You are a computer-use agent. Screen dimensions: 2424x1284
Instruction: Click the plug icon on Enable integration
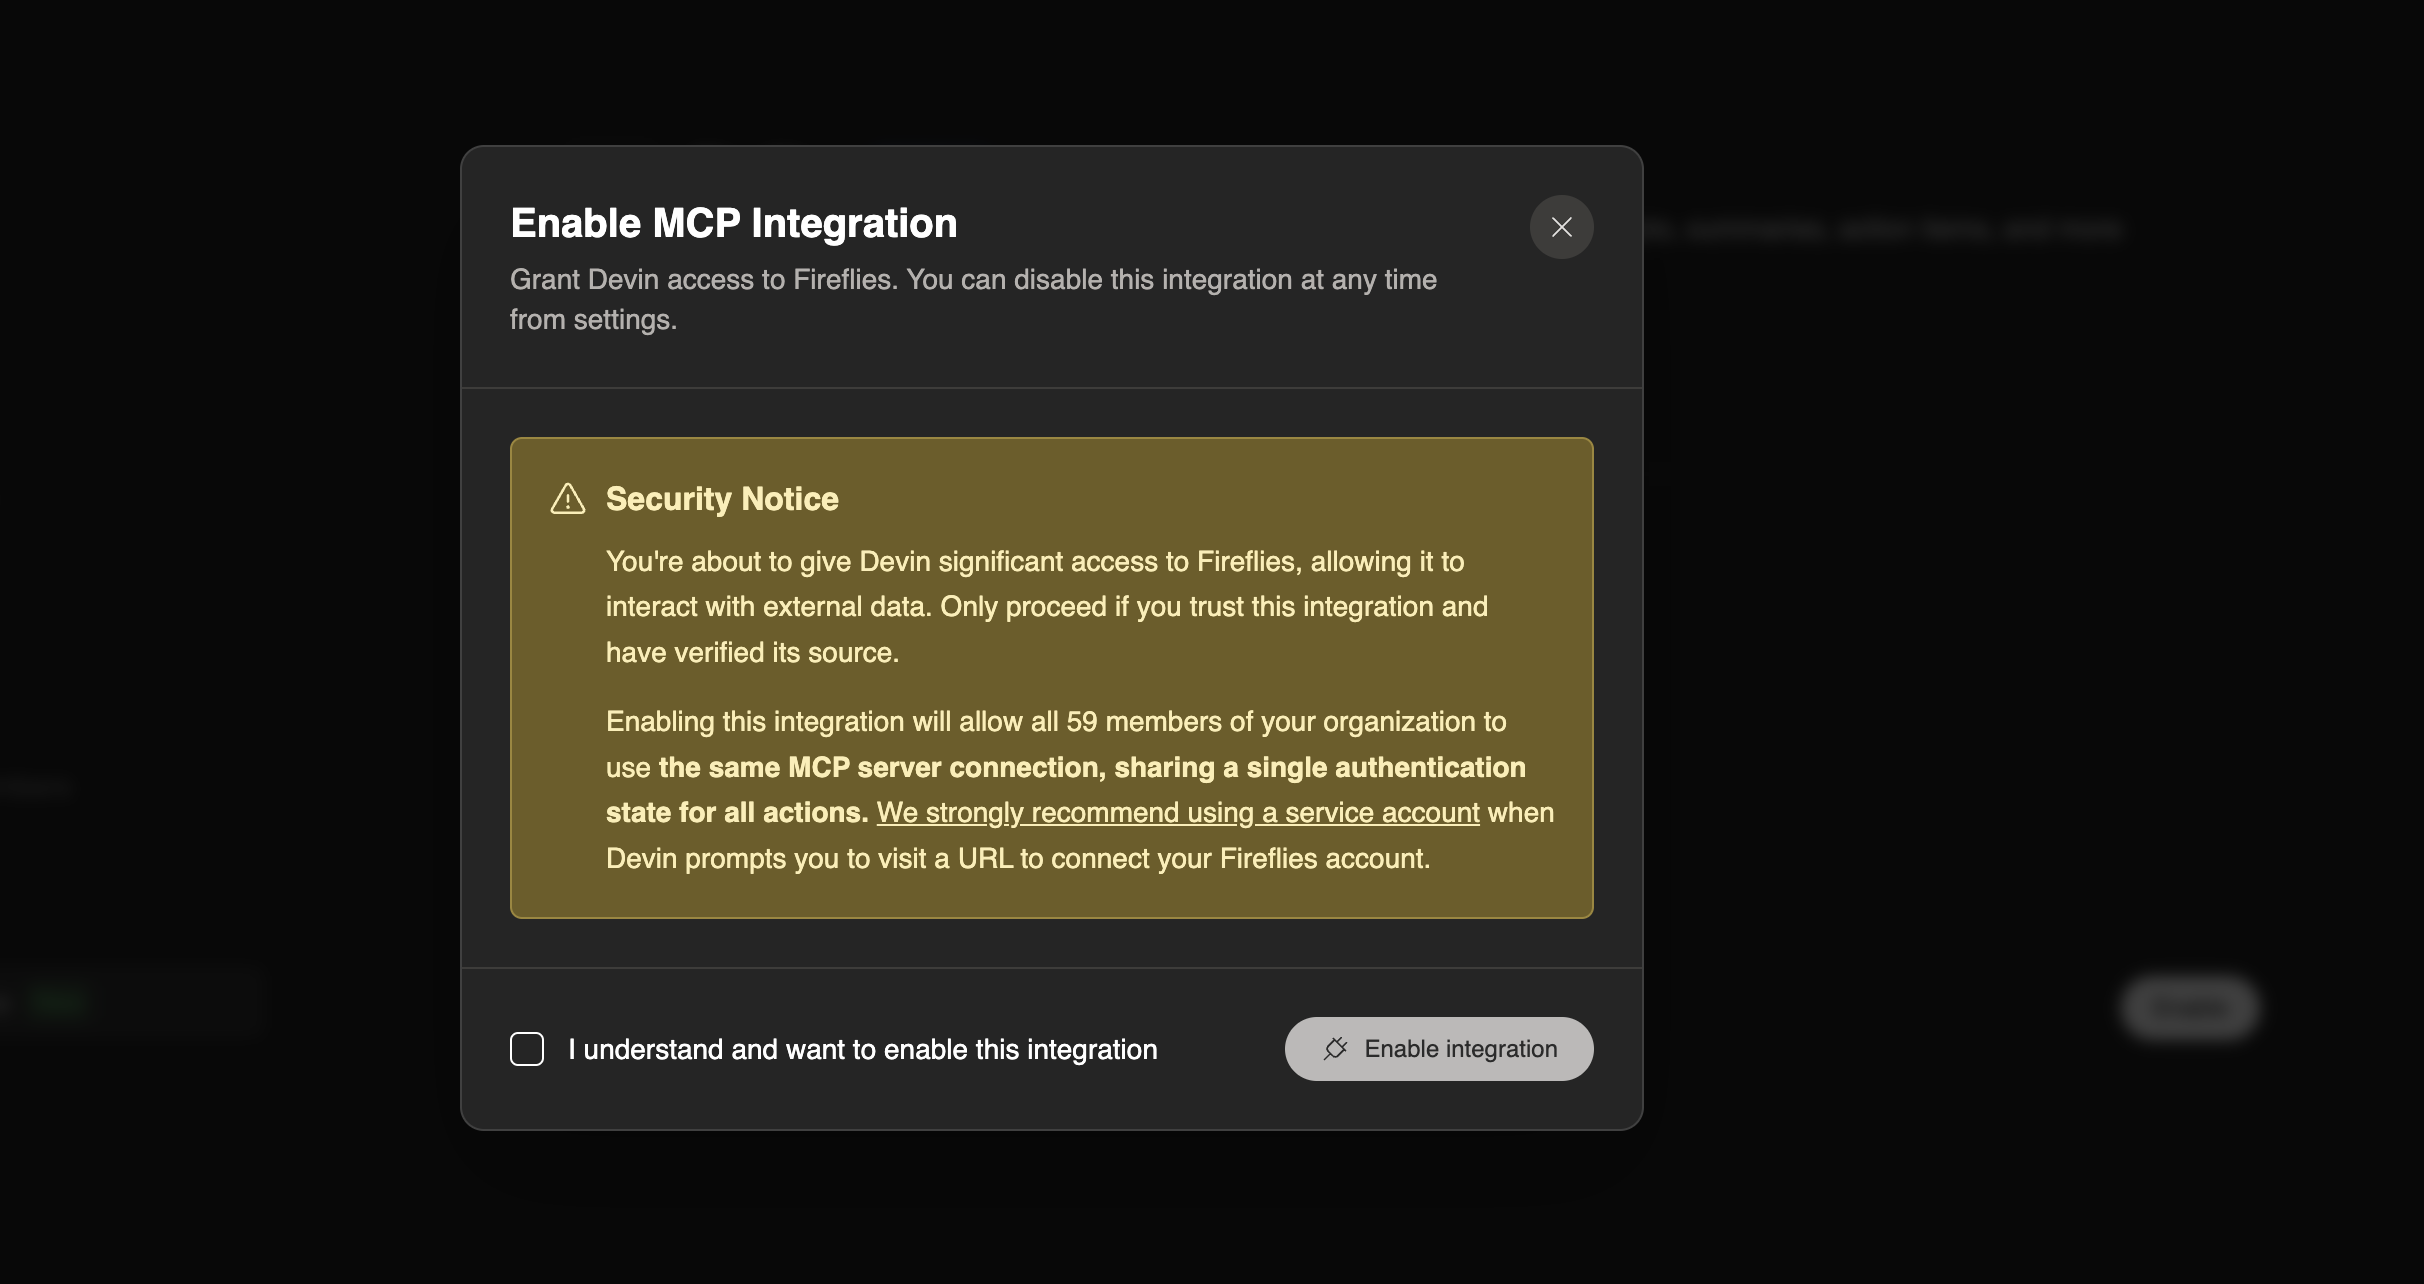click(1335, 1048)
